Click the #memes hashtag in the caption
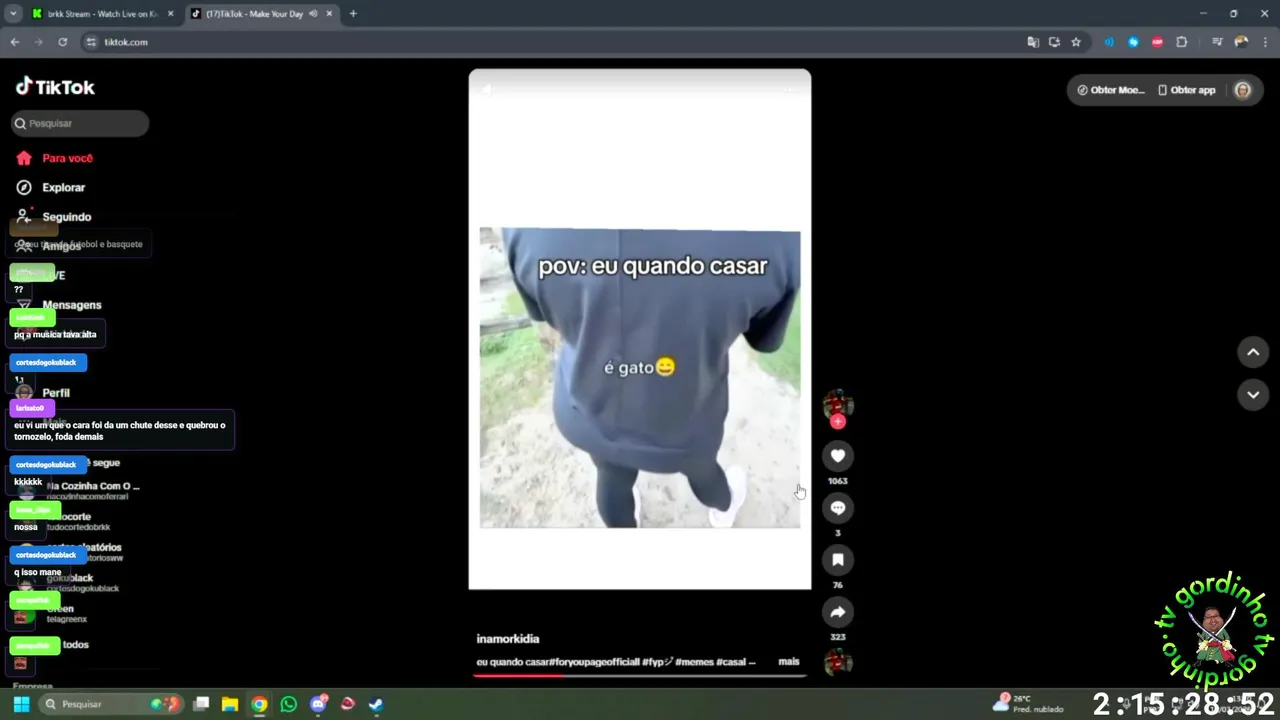This screenshot has height=720, width=1280. click(x=693, y=662)
